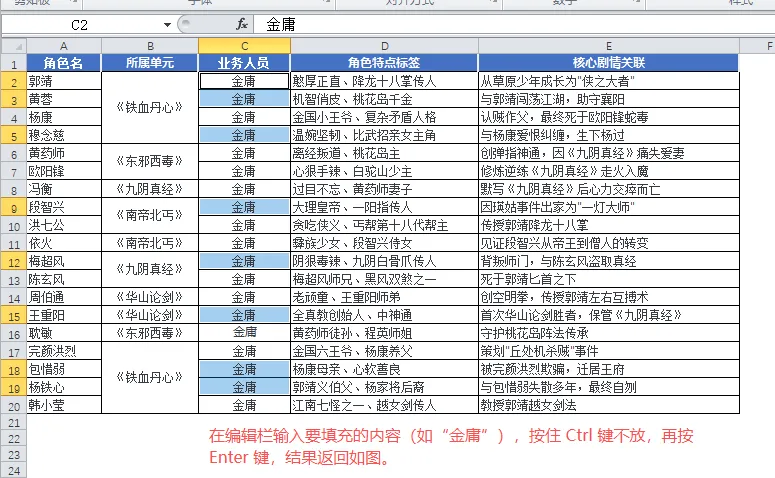The image size is (775, 478).
Task: Click cell 江南七怪之一、越女剑传人
Action: coord(384,405)
